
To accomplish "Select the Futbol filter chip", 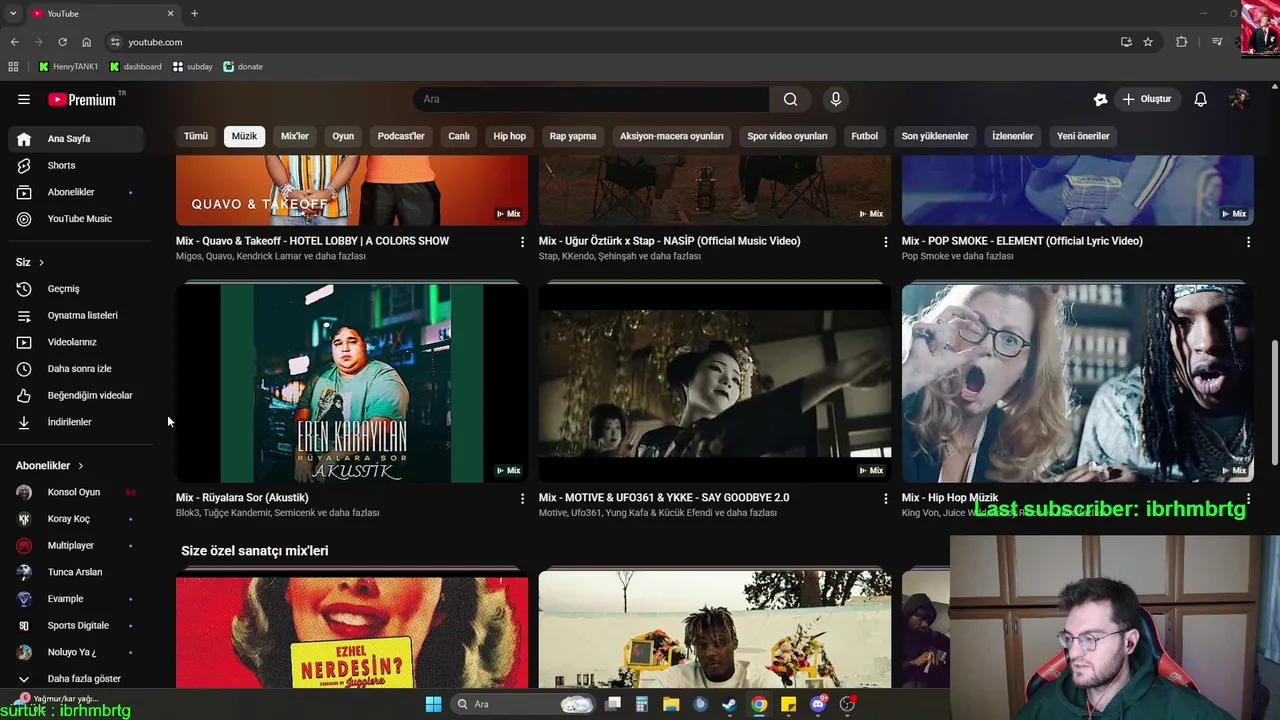I will (864, 136).
